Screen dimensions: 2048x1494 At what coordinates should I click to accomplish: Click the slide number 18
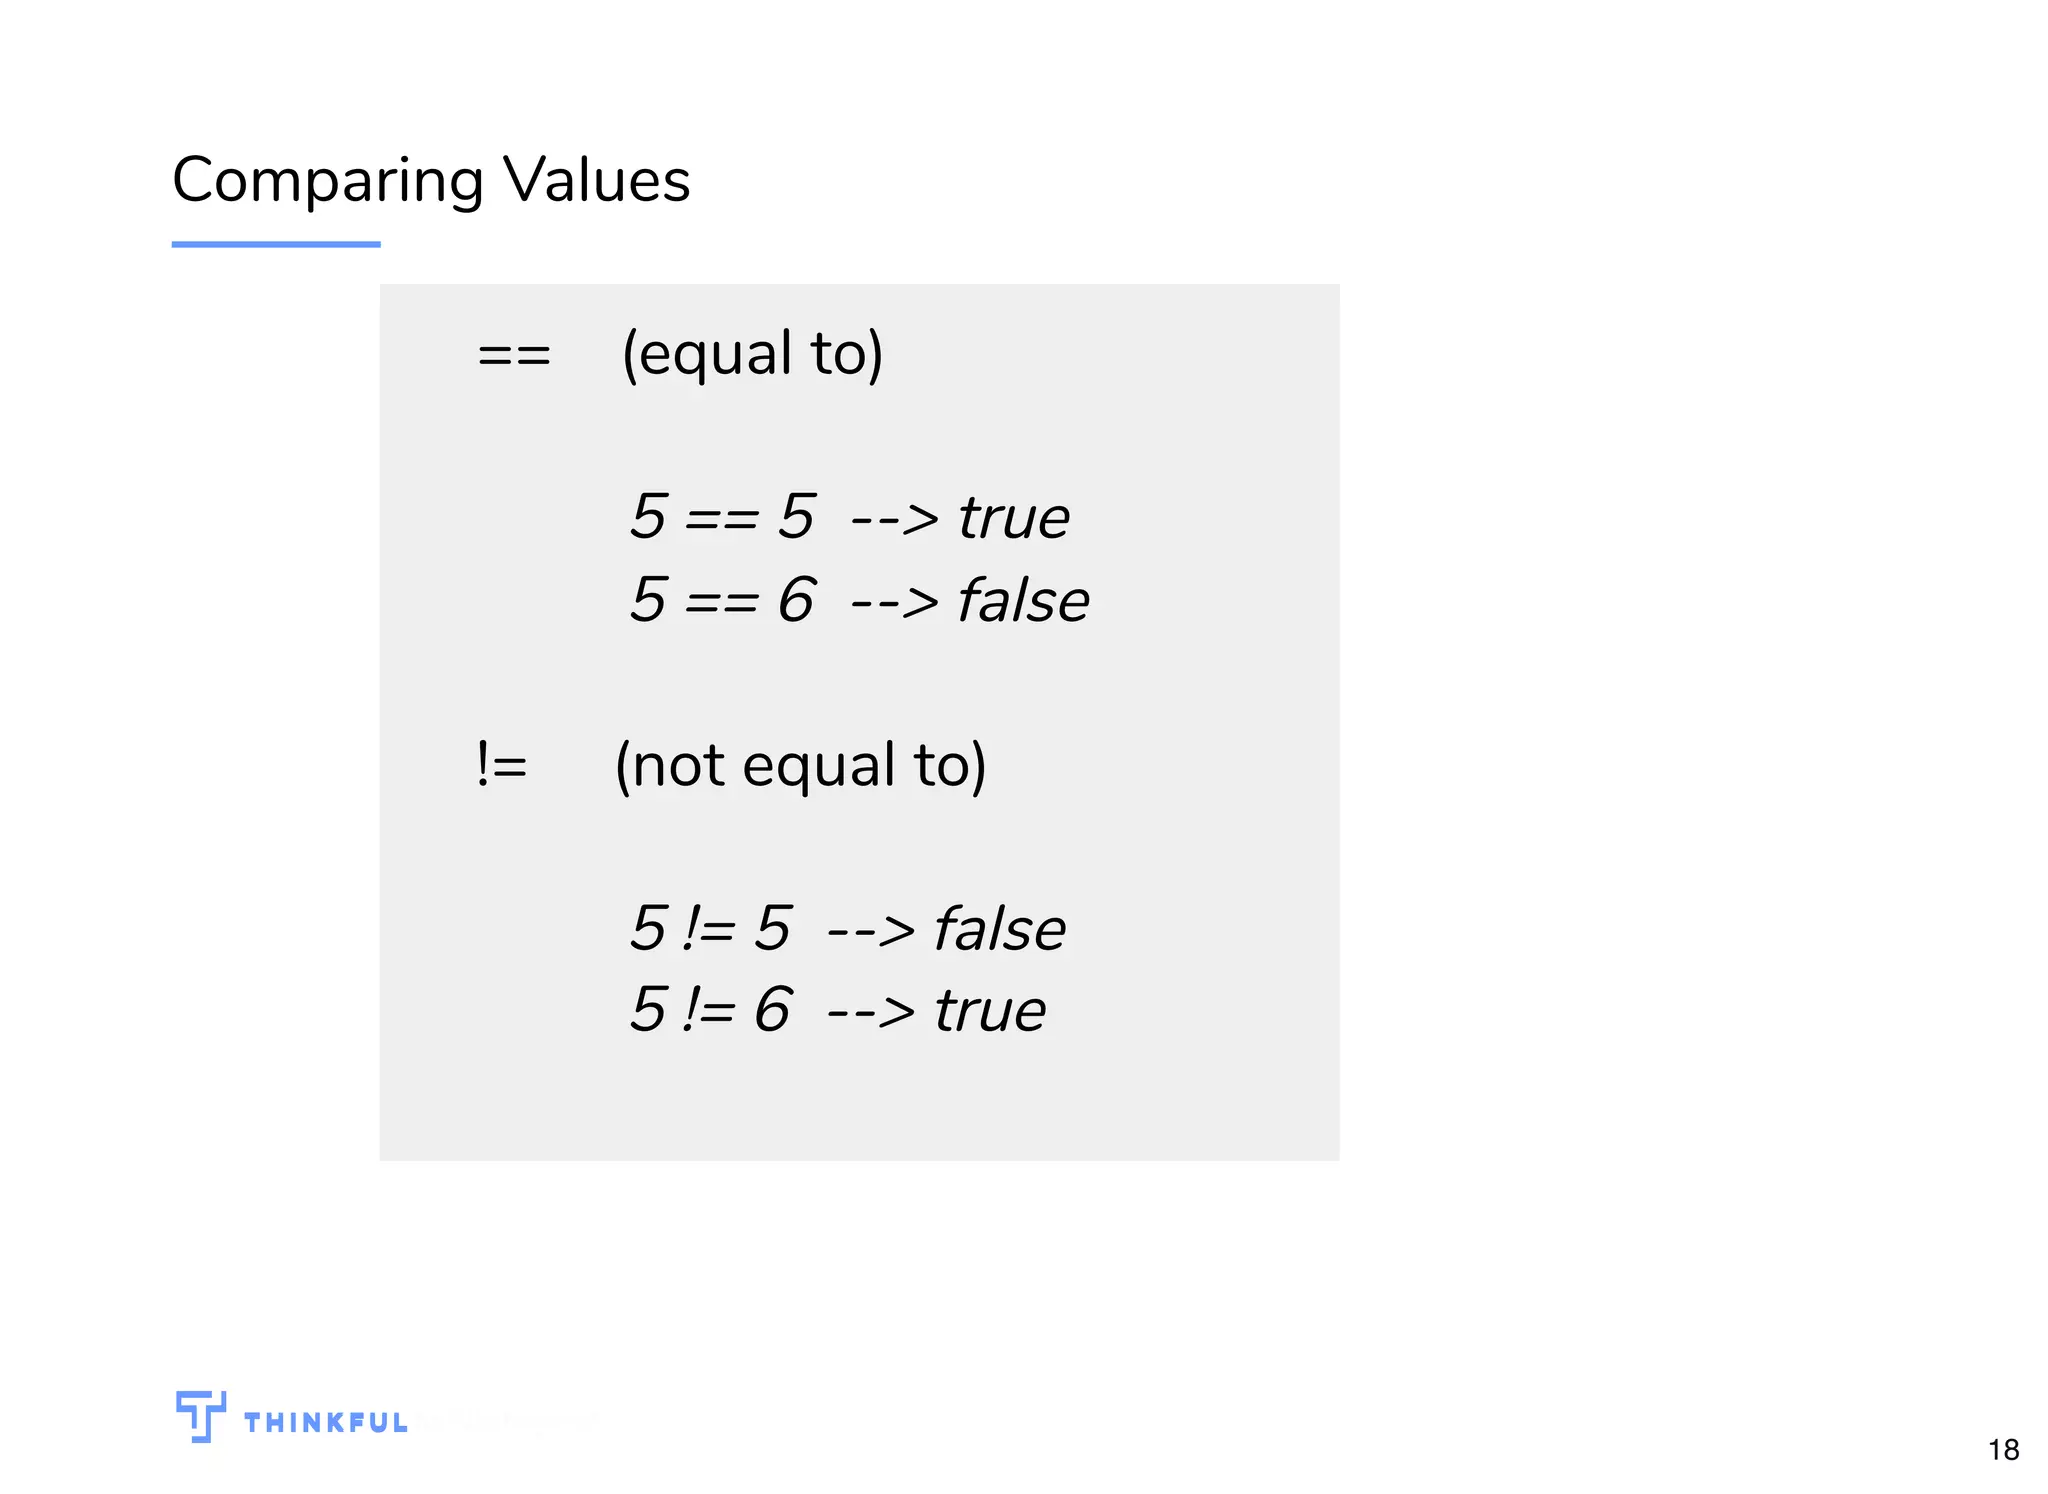tap(2003, 1450)
